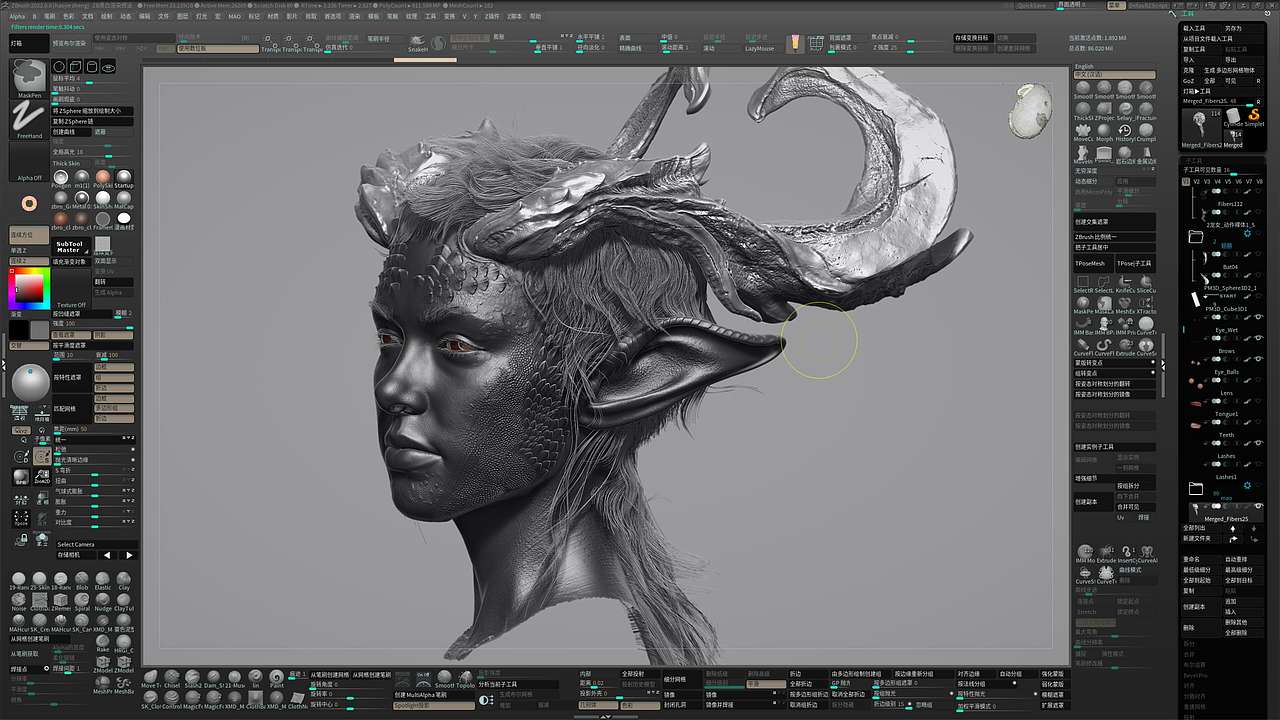
Task: Select the MatCap material sphere
Action: tap(124, 201)
